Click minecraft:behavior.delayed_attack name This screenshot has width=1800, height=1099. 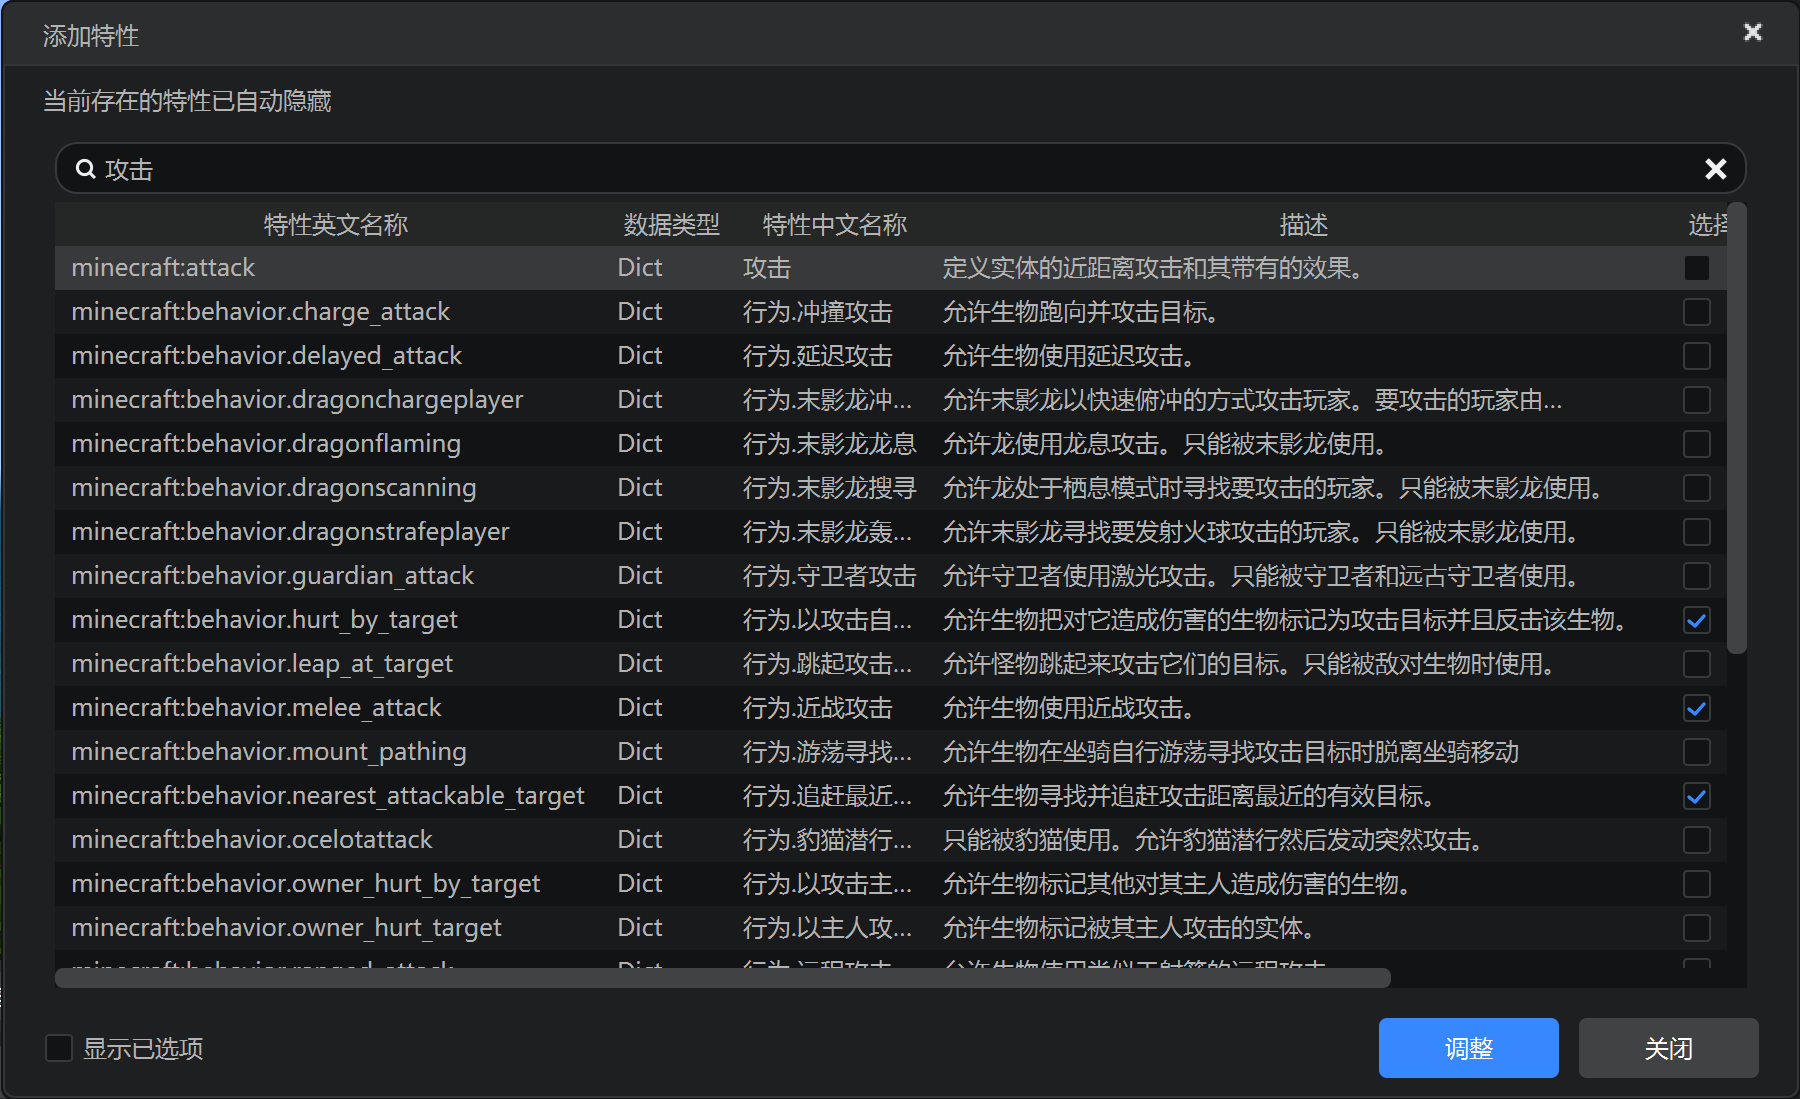(267, 356)
